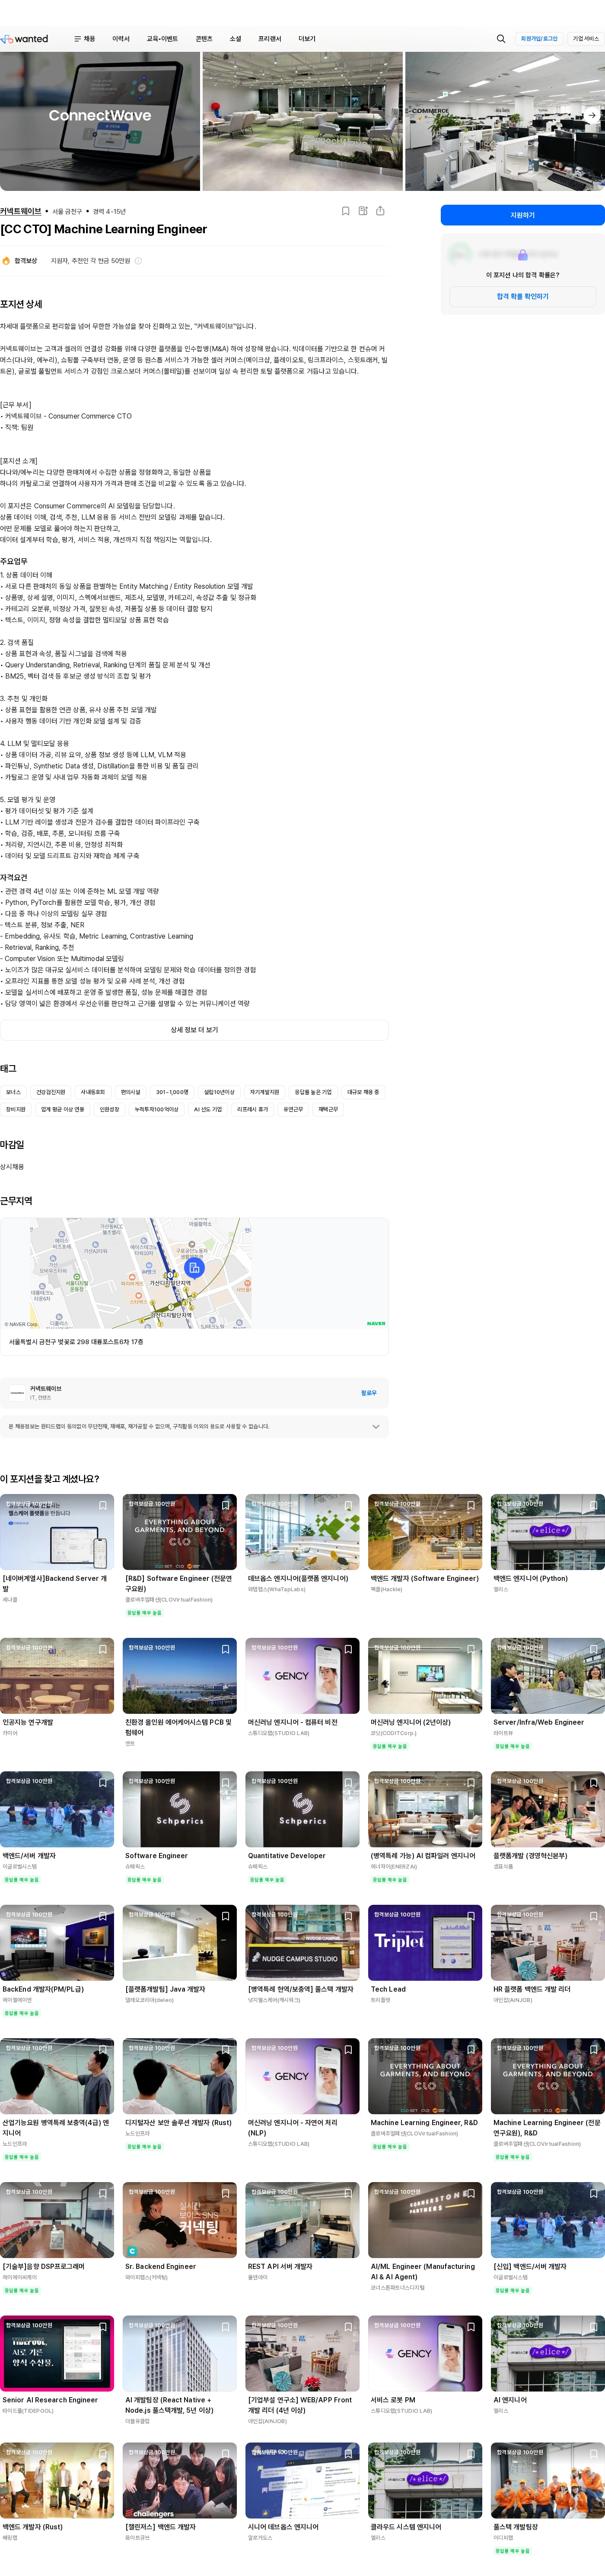
Task: Bookmark the Sr. Backend Engineer card
Action: tap(225, 2193)
